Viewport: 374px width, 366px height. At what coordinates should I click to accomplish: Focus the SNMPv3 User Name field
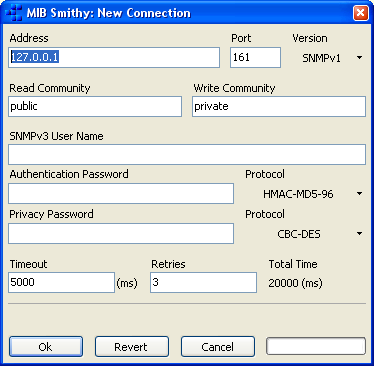coord(187,154)
